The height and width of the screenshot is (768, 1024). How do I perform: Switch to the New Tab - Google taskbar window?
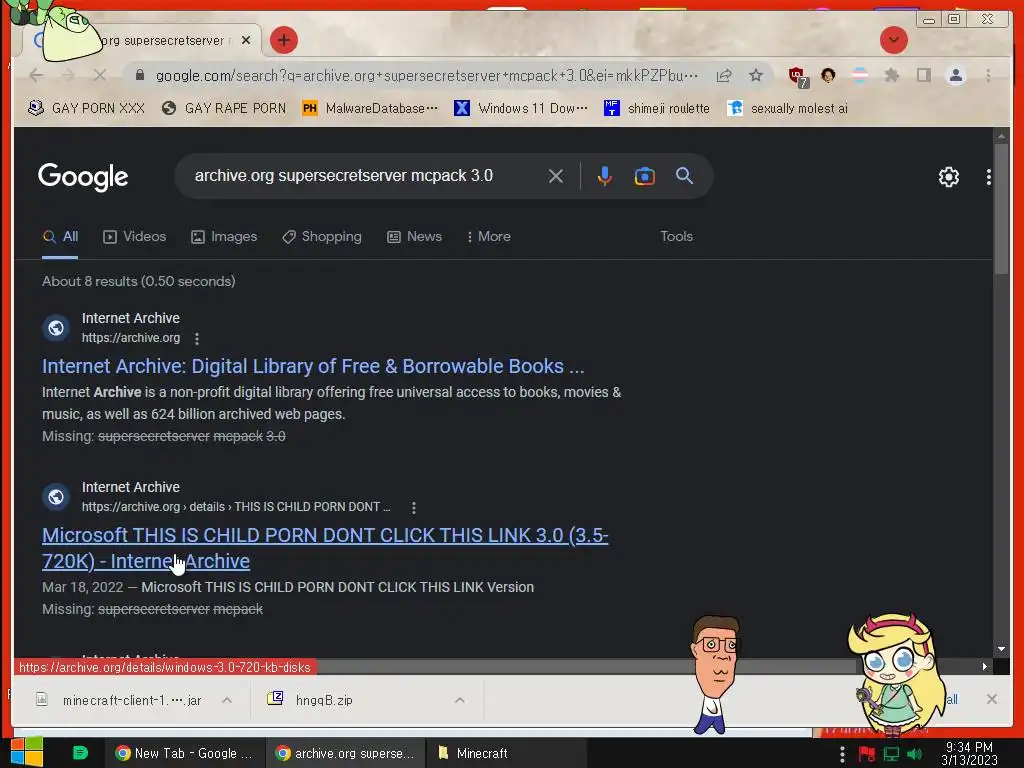click(184, 753)
